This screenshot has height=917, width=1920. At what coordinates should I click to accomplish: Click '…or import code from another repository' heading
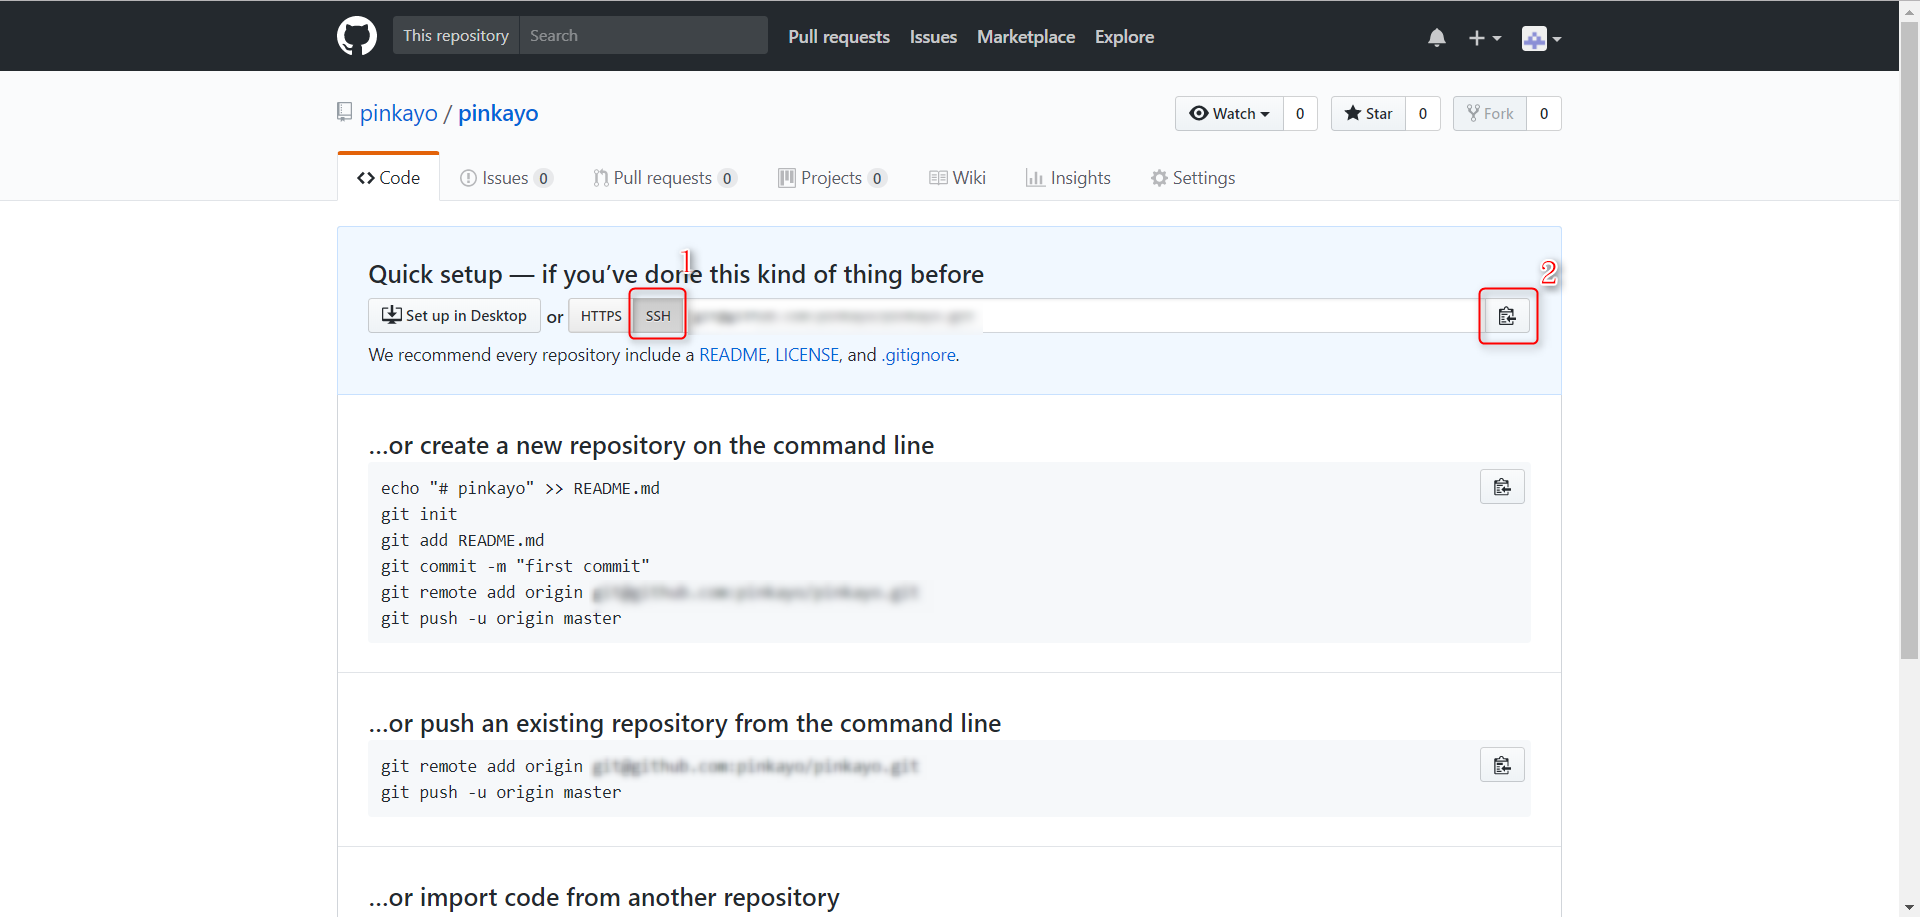pos(604,897)
